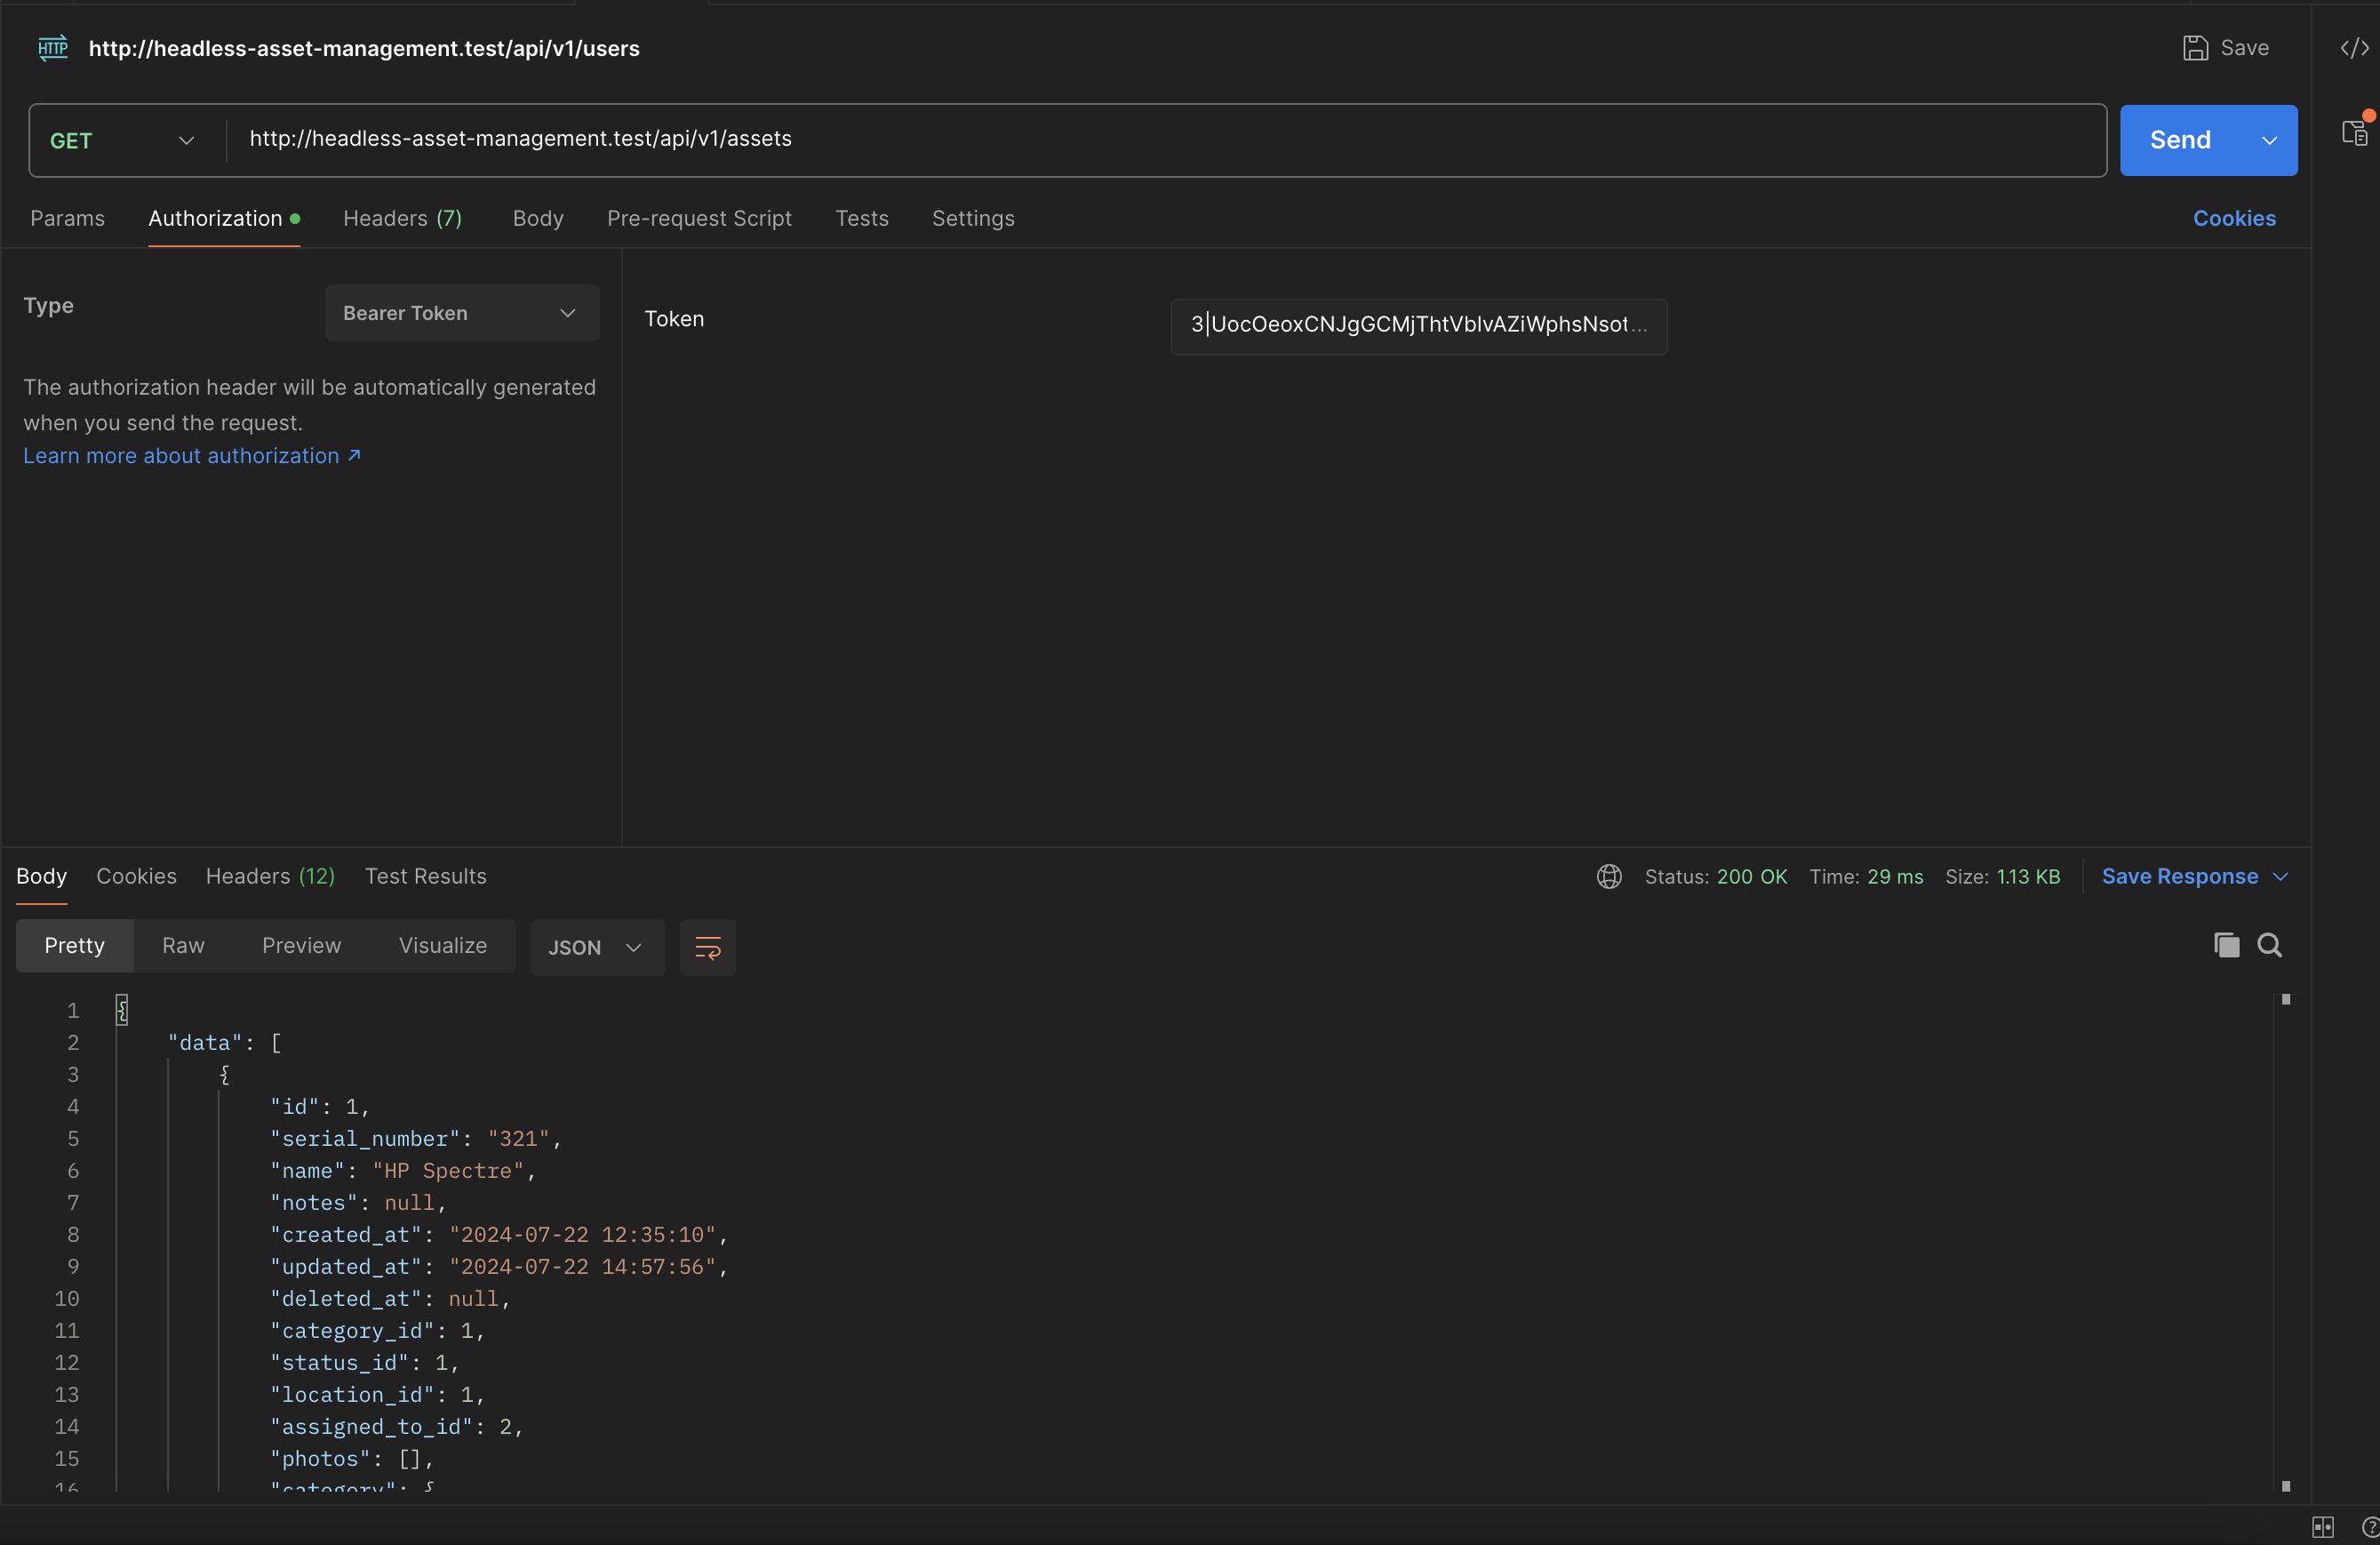The width and height of the screenshot is (2380, 1545).
Task: Click the two-pane layout icon
Action: pyautogui.click(x=2322, y=1527)
